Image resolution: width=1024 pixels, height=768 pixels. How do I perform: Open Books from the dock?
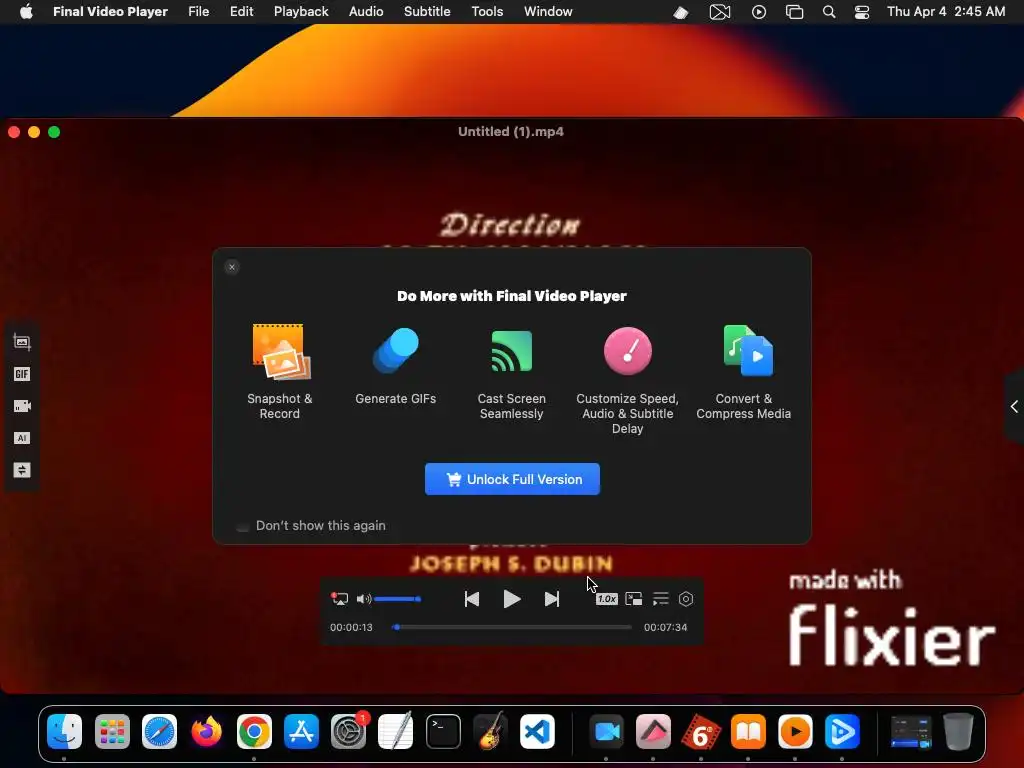pyautogui.click(x=748, y=731)
